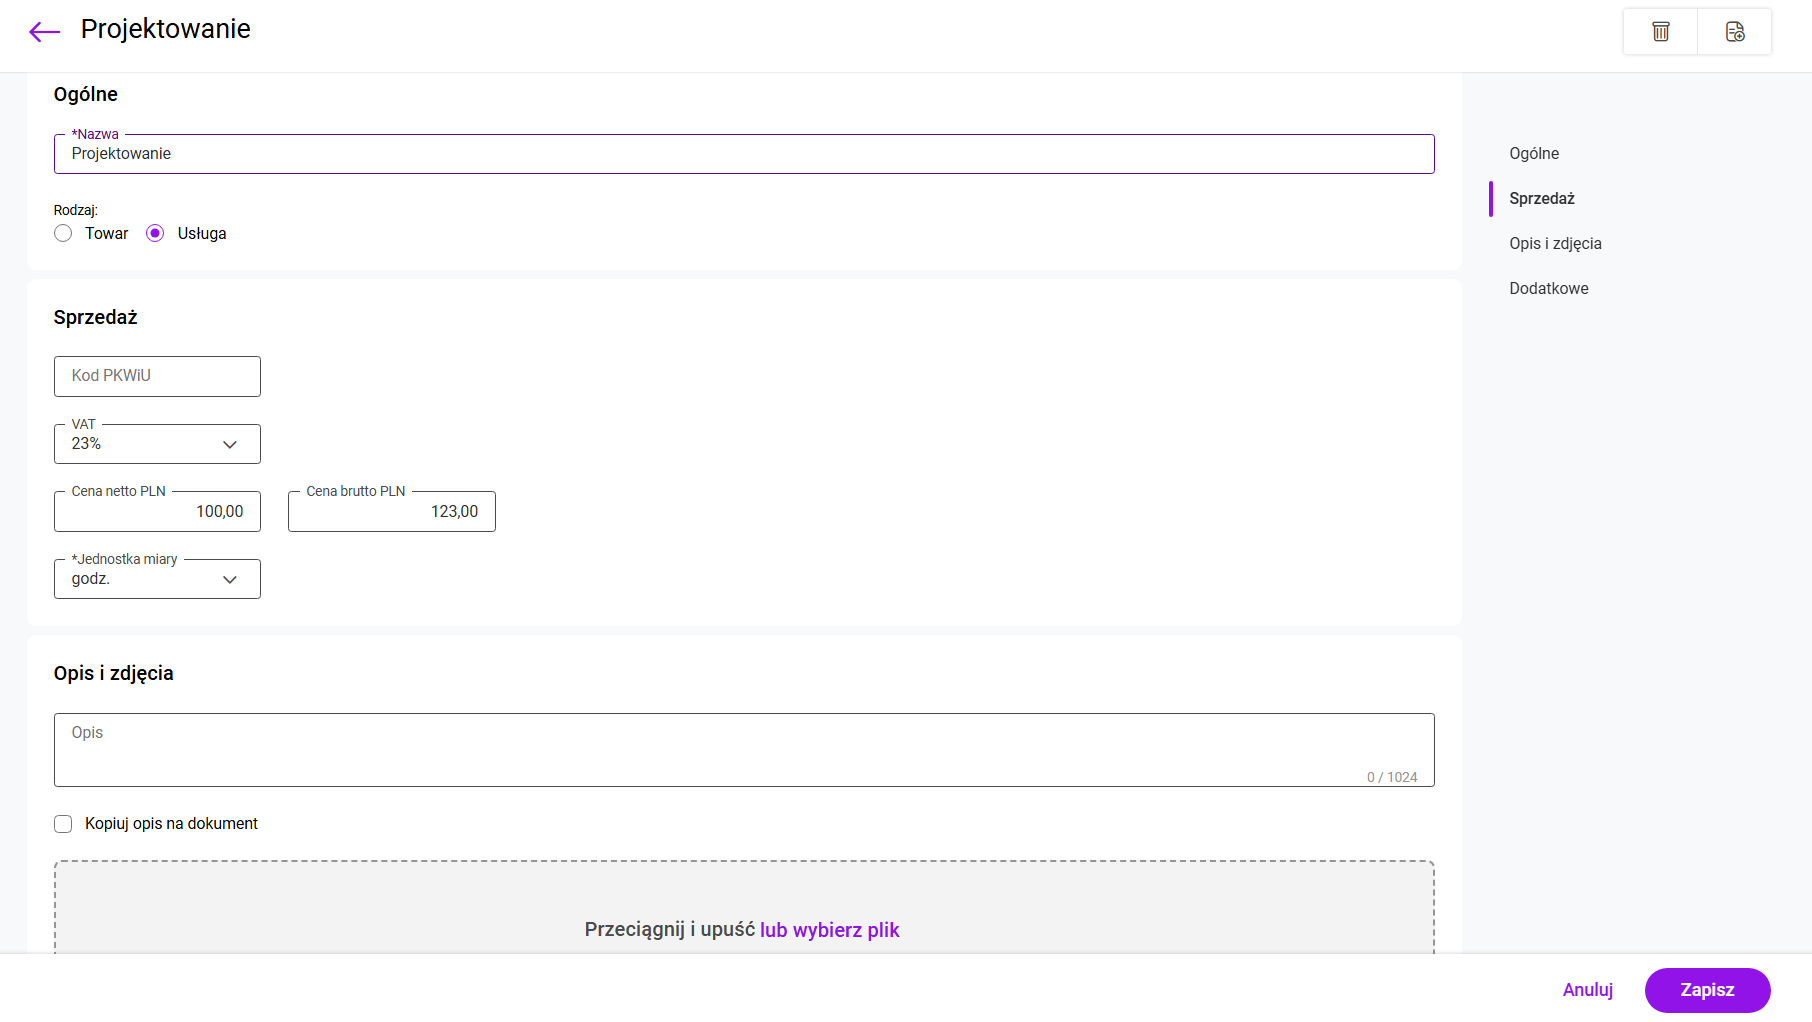Image resolution: width=1812 pixels, height=1022 pixels.
Task: Expand the Jednostka miary dropdown
Action: 157,579
